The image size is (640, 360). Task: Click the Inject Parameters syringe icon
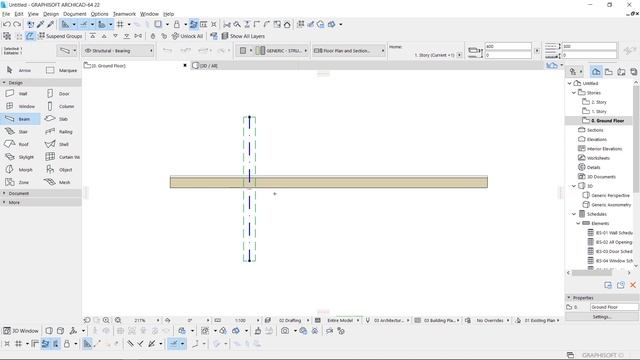(x=51, y=24)
